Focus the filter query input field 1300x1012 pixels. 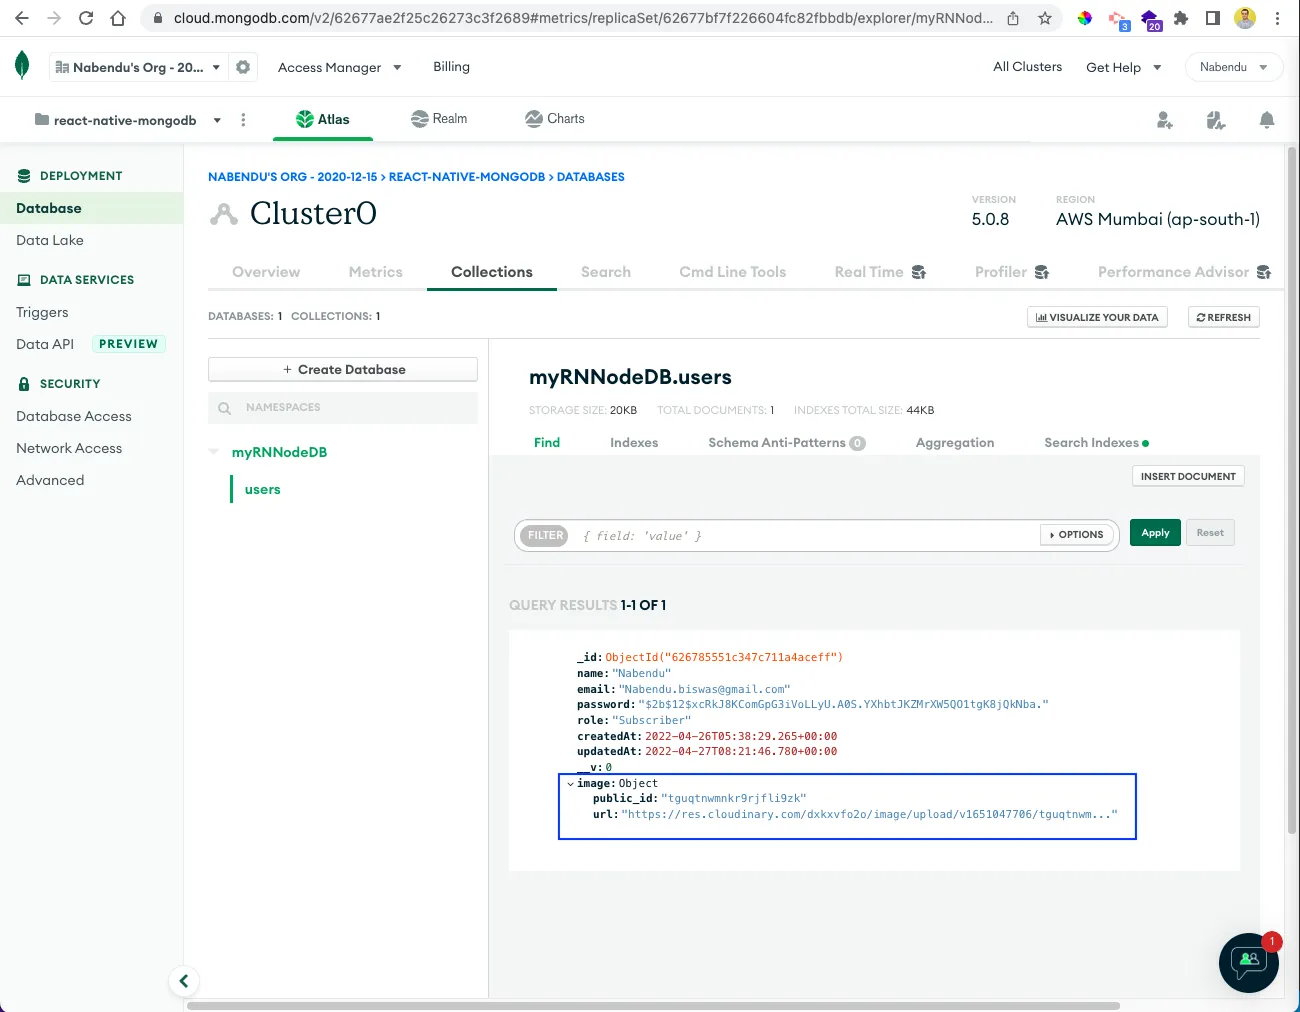pos(808,536)
